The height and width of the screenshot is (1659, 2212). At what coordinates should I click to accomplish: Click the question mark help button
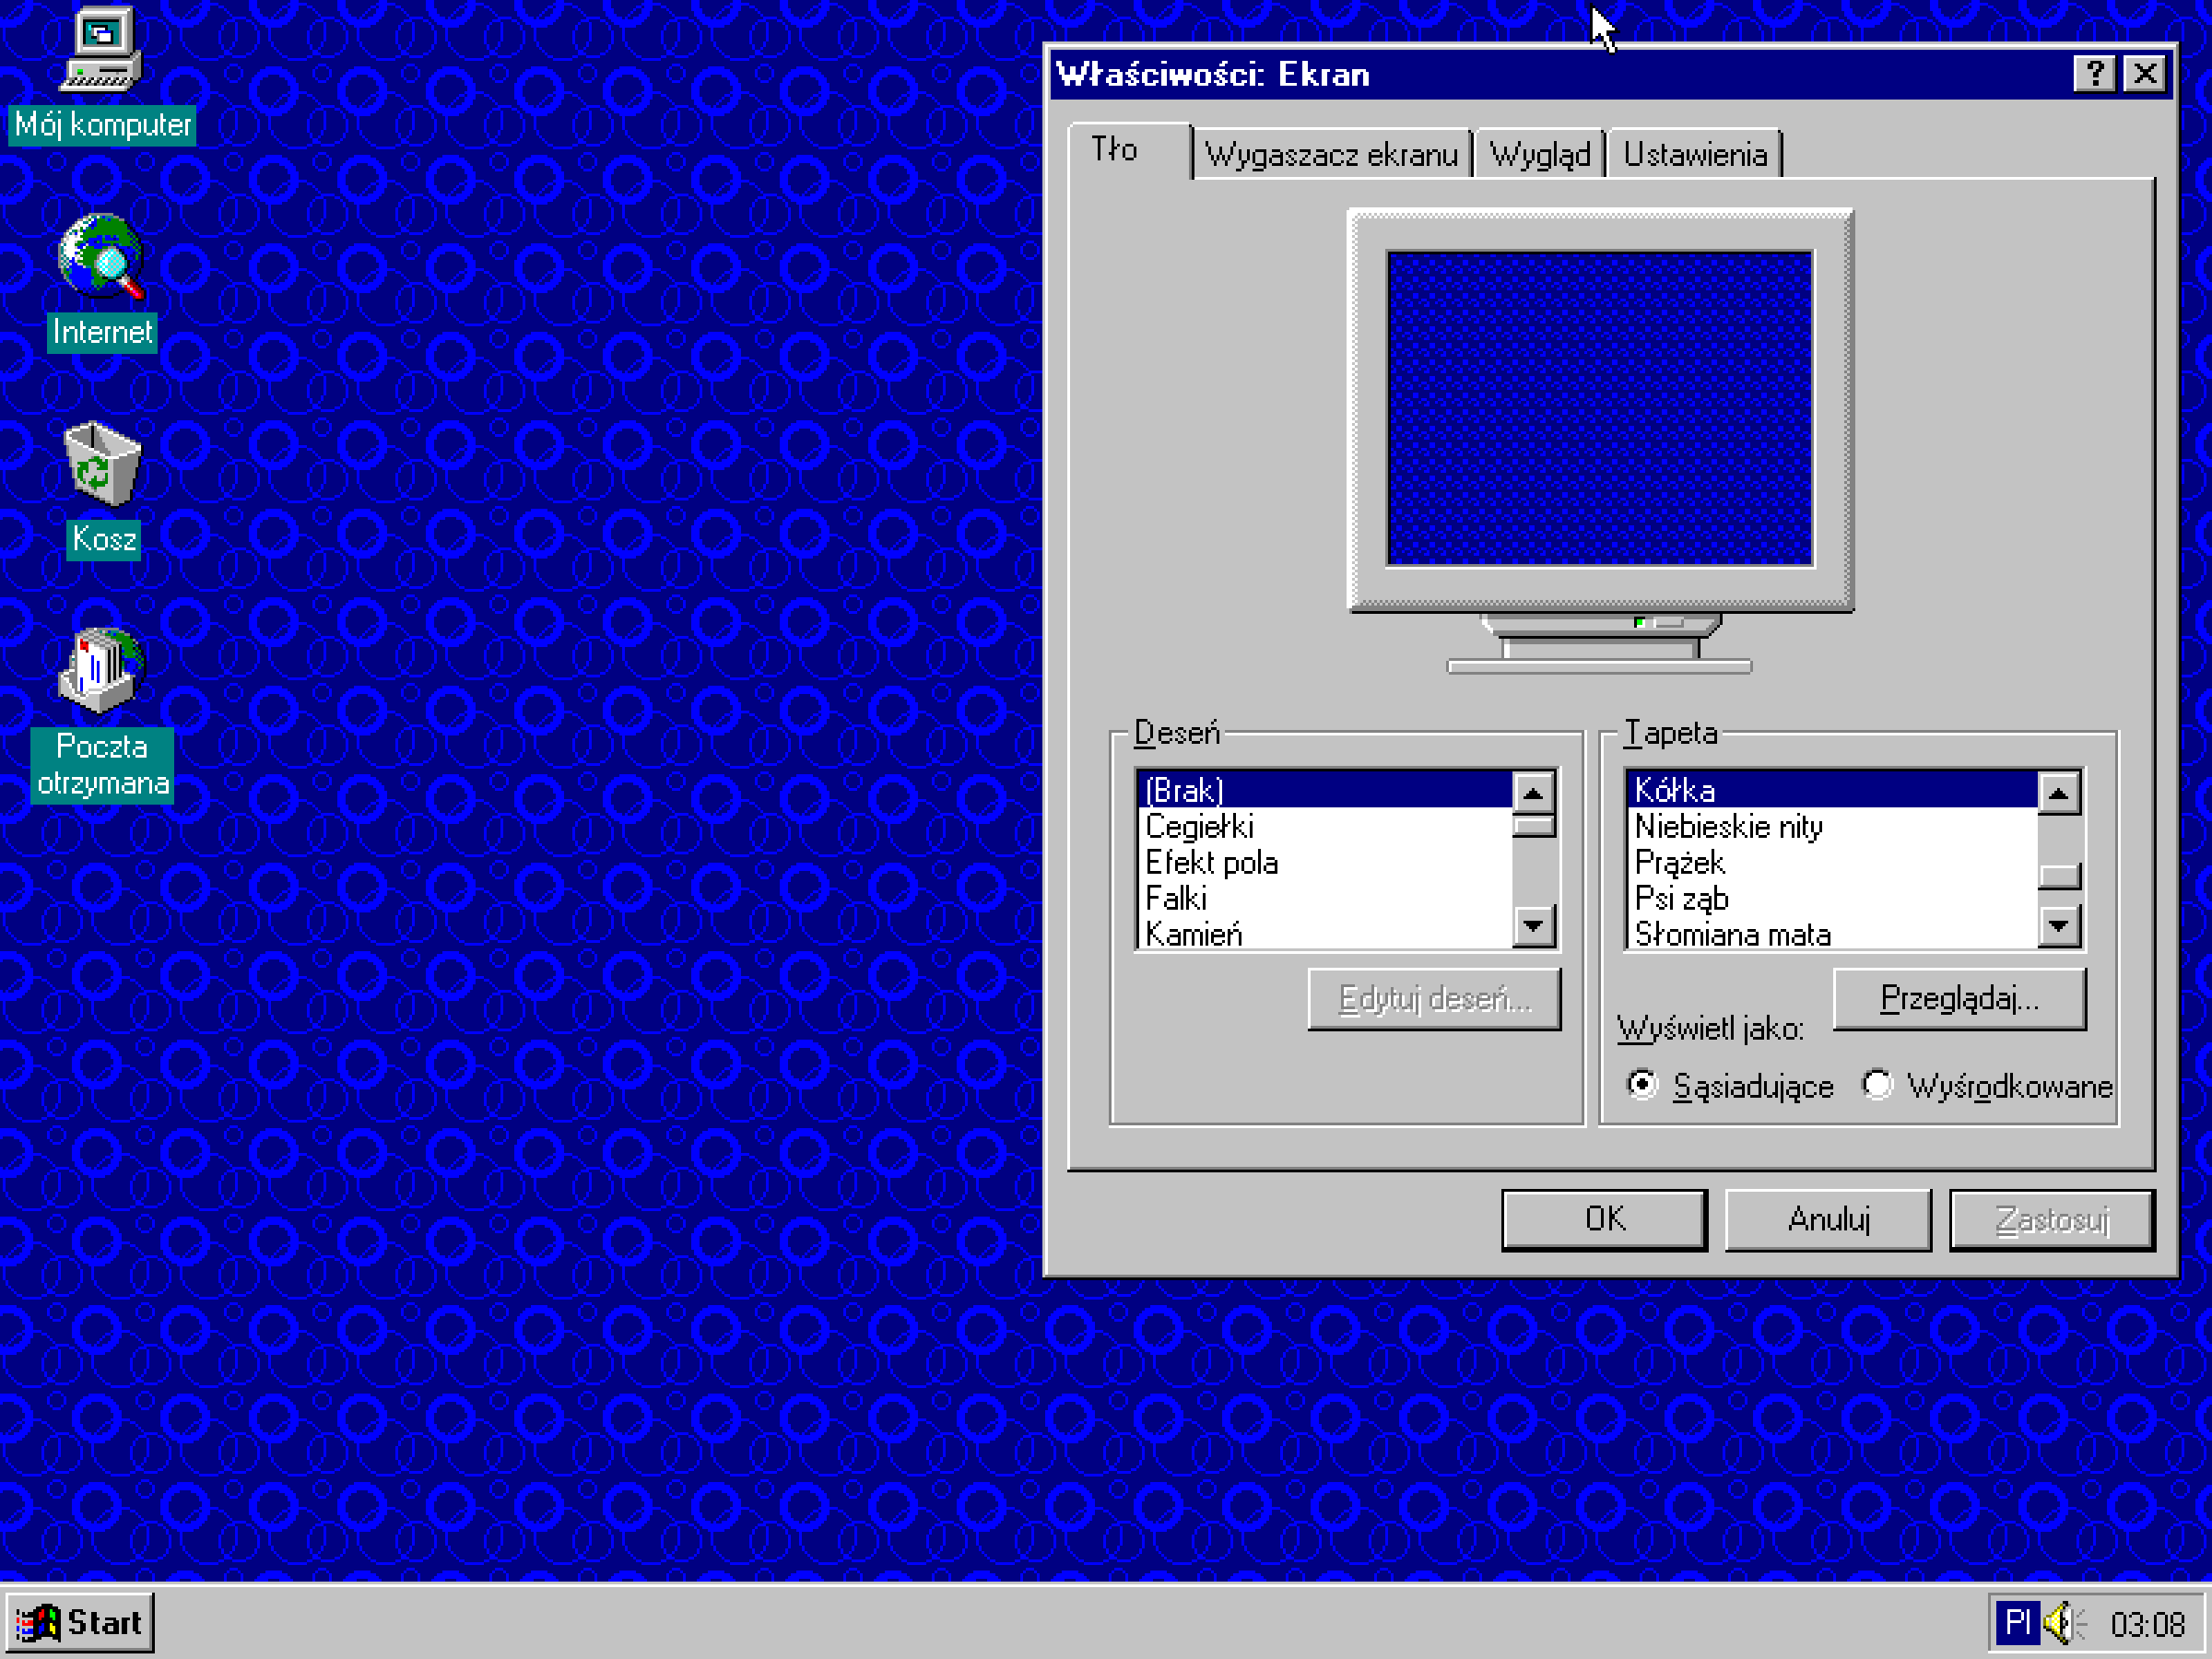click(2093, 74)
